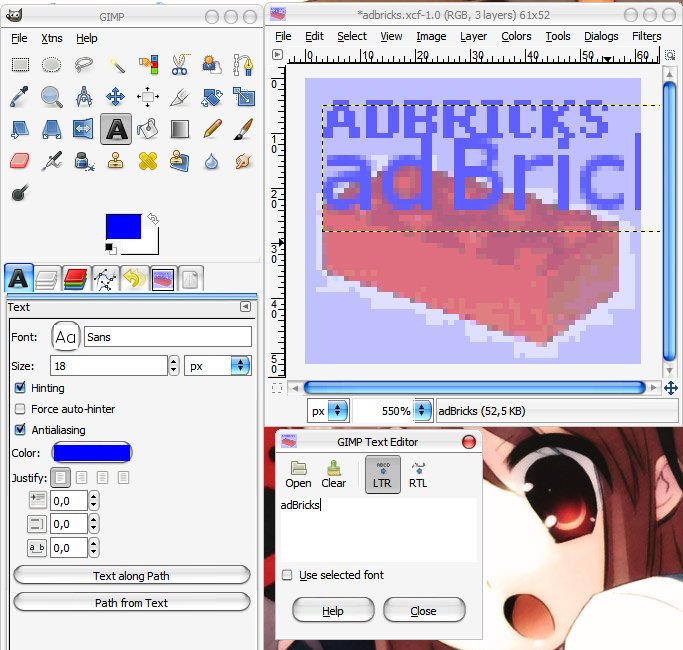The width and height of the screenshot is (683, 650).
Task: Select the Fuzzy Select magic wand tool
Action: click(x=116, y=65)
